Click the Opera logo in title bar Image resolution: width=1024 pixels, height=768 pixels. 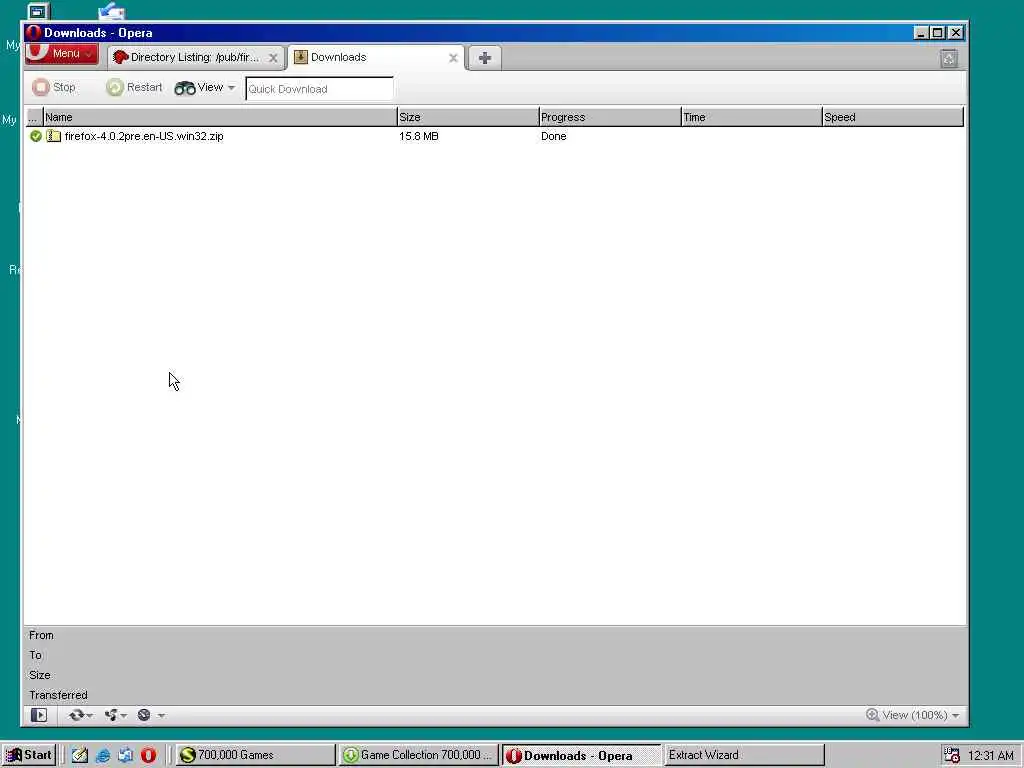pyautogui.click(x=34, y=33)
